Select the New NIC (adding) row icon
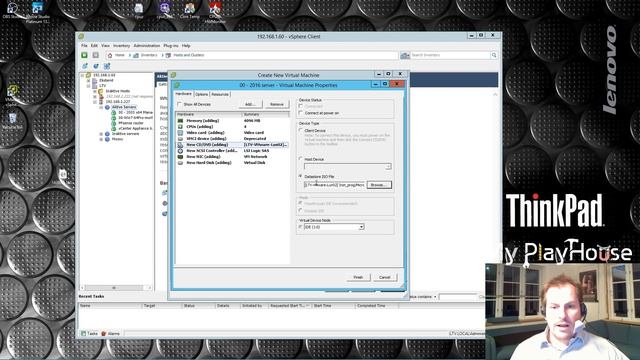 pyautogui.click(x=180, y=157)
